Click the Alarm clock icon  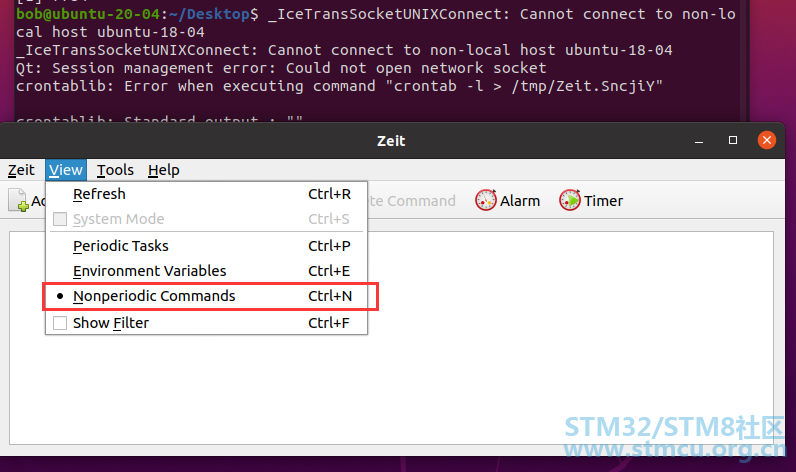point(486,200)
